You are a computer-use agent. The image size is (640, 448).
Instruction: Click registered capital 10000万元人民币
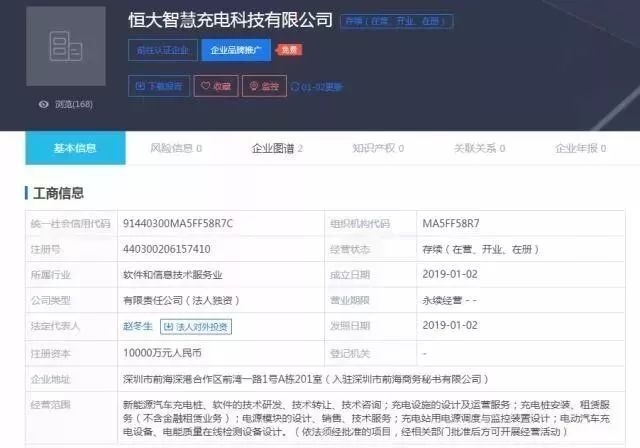point(162,353)
